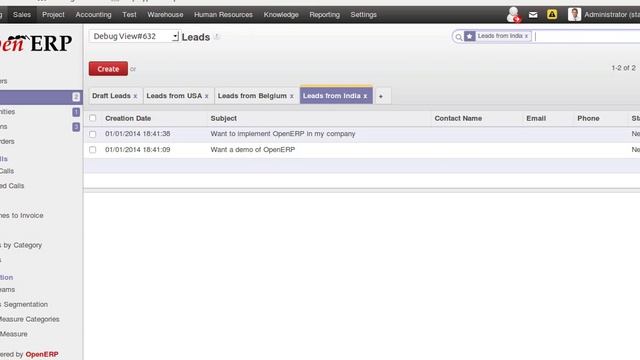The image size is (640, 360).
Task: Click creation date 01/01/2014 18:41:38
Action: pos(138,134)
